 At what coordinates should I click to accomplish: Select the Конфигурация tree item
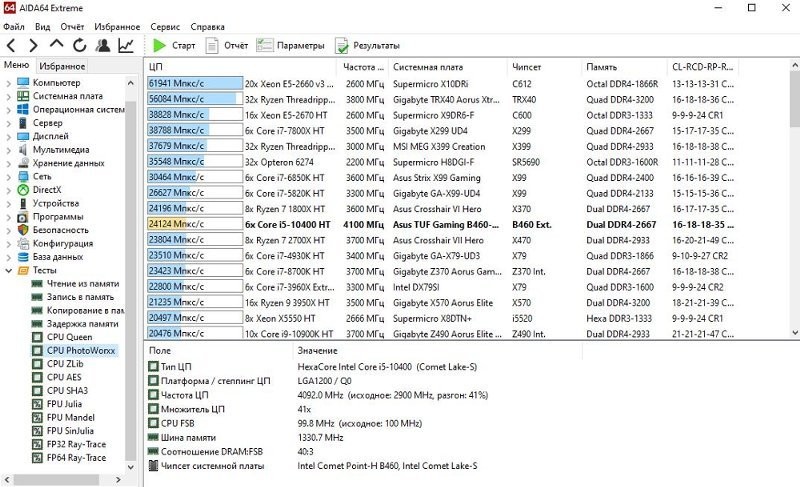click(63, 243)
